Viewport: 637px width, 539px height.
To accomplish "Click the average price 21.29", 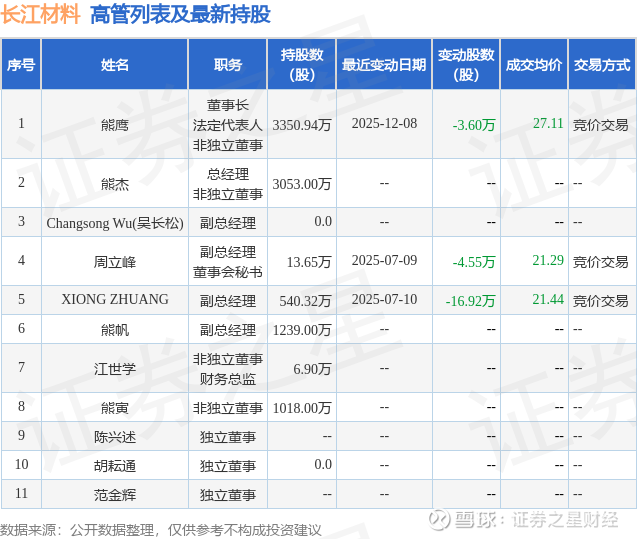I will [548, 260].
